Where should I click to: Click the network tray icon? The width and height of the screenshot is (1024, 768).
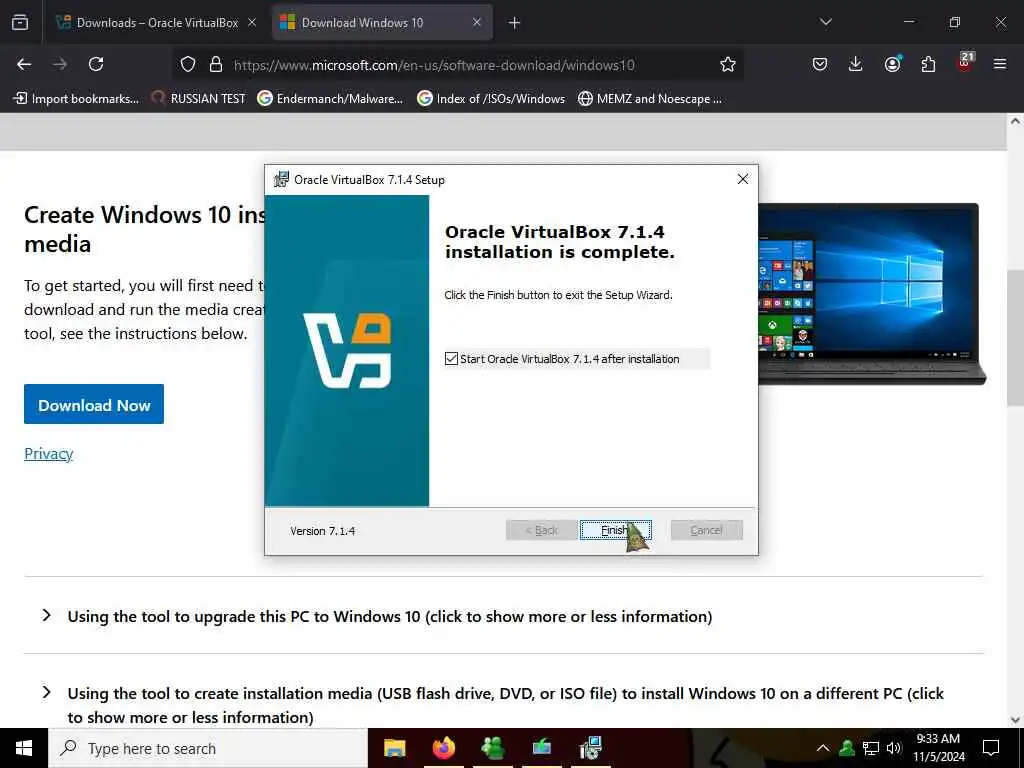pyautogui.click(x=871, y=748)
